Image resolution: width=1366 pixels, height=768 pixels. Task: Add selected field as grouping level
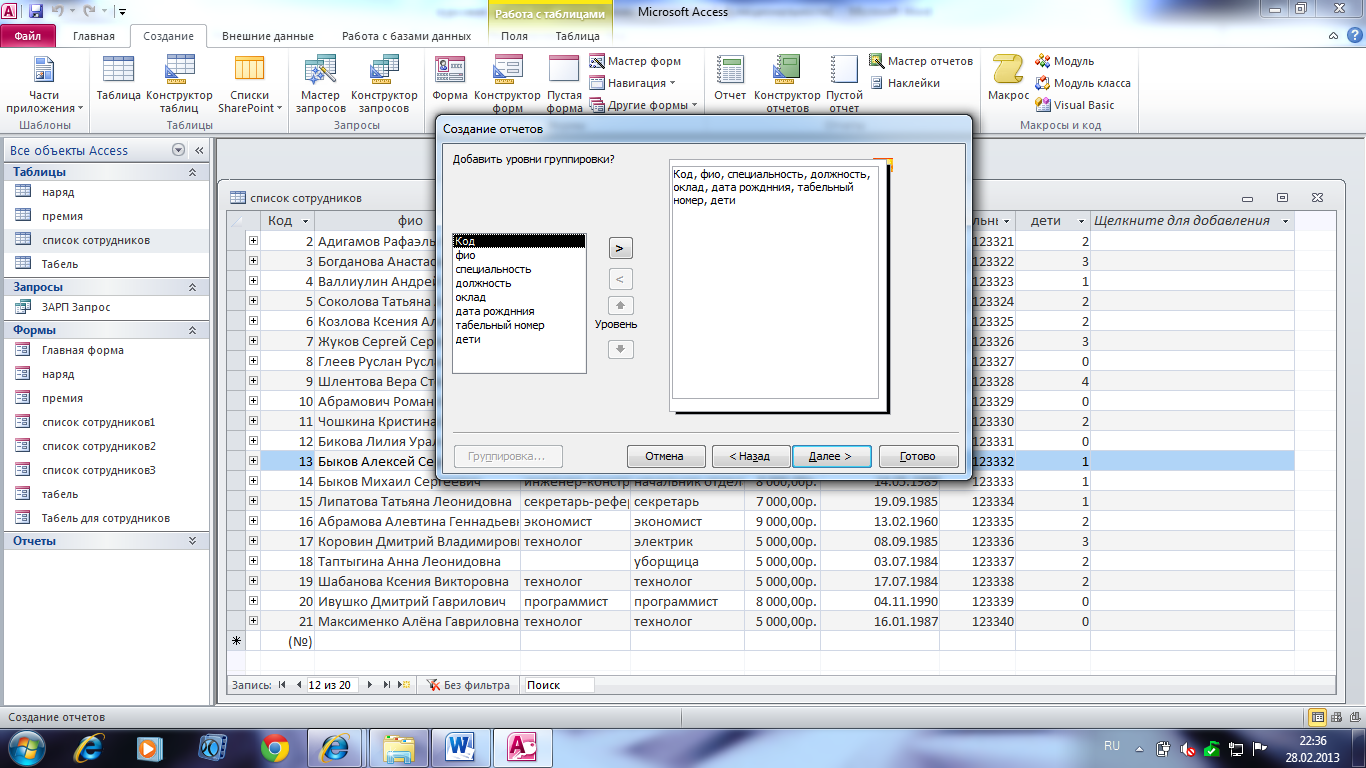point(620,248)
